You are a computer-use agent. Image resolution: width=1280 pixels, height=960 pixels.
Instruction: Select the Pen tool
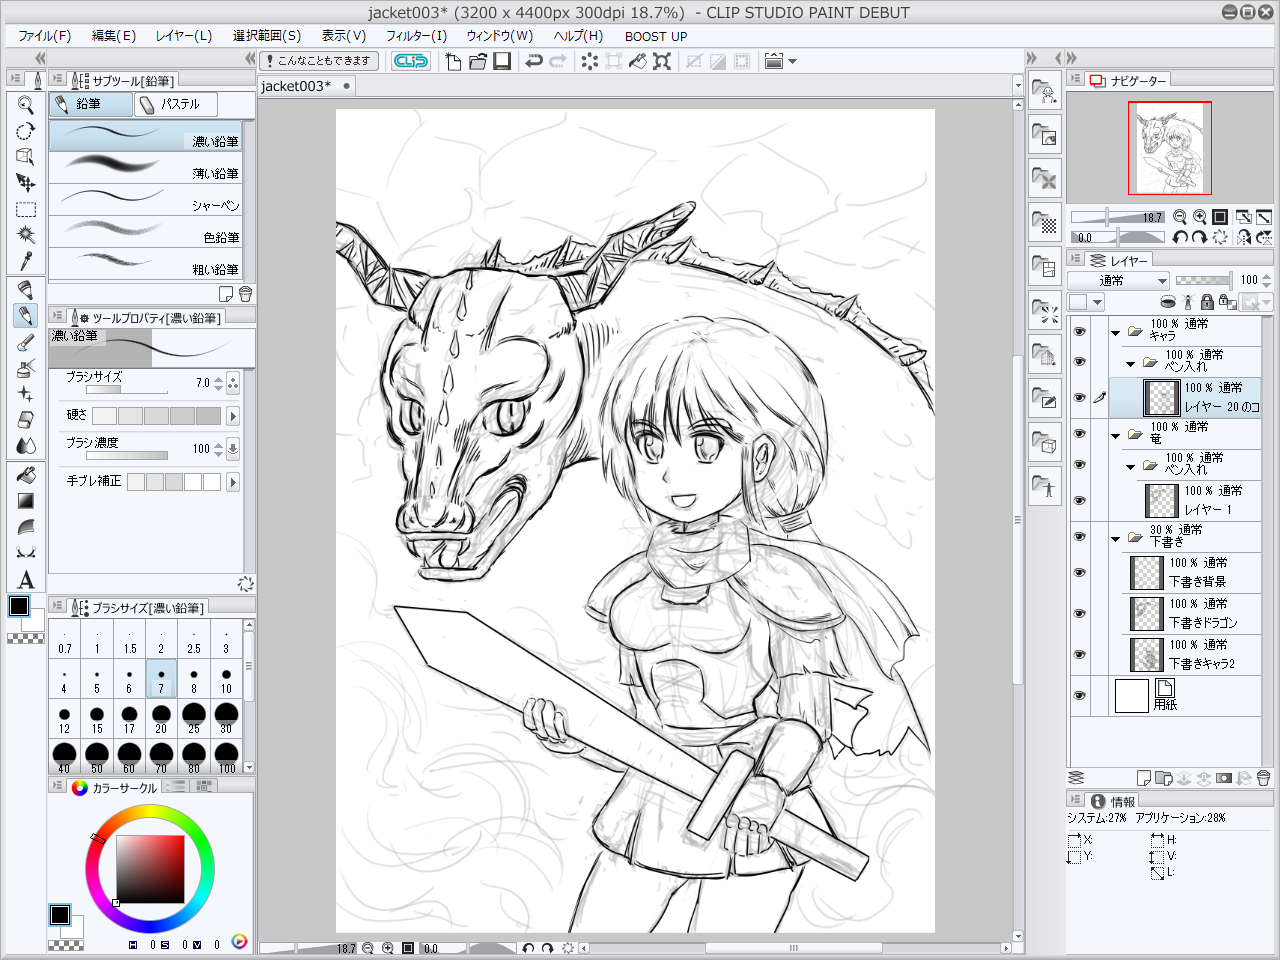pyautogui.click(x=26, y=290)
